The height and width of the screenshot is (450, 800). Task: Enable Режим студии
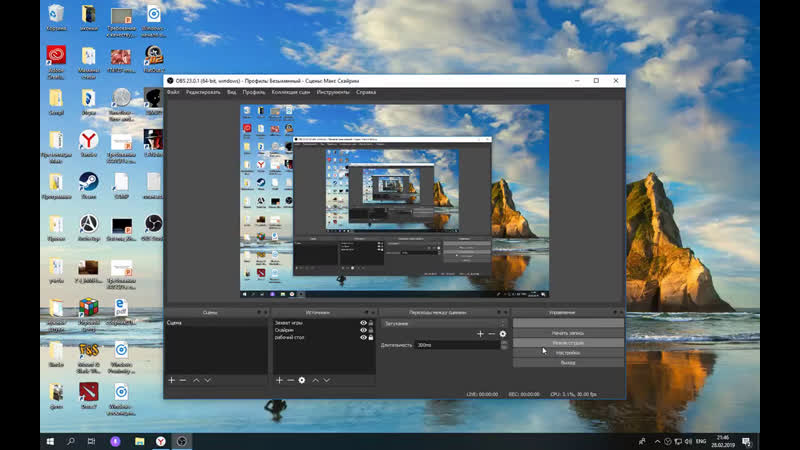pos(568,343)
